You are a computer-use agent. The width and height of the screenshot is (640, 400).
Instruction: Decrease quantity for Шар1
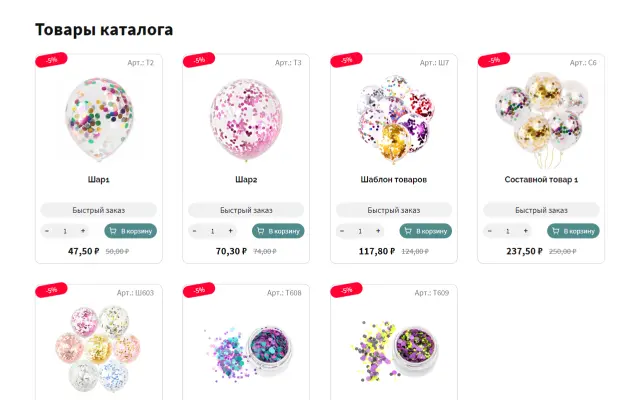click(x=47, y=231)
